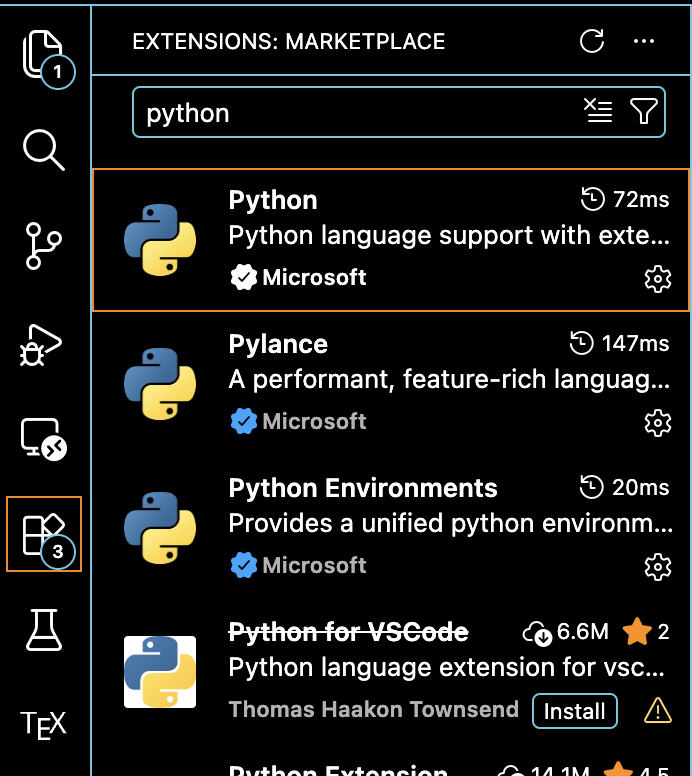Viewport: 692px width, 776px height.
Task: Click the Python Environments logo thumbnail
Action: click(160, 528)
